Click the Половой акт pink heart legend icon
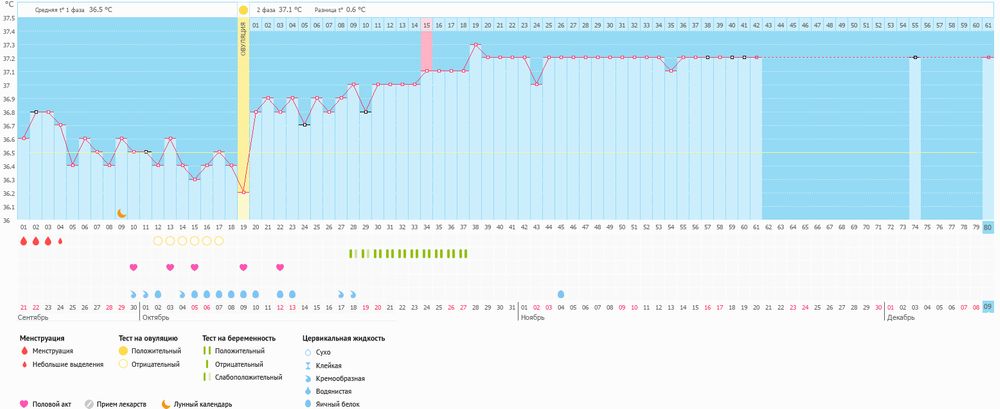 (24, 404)
